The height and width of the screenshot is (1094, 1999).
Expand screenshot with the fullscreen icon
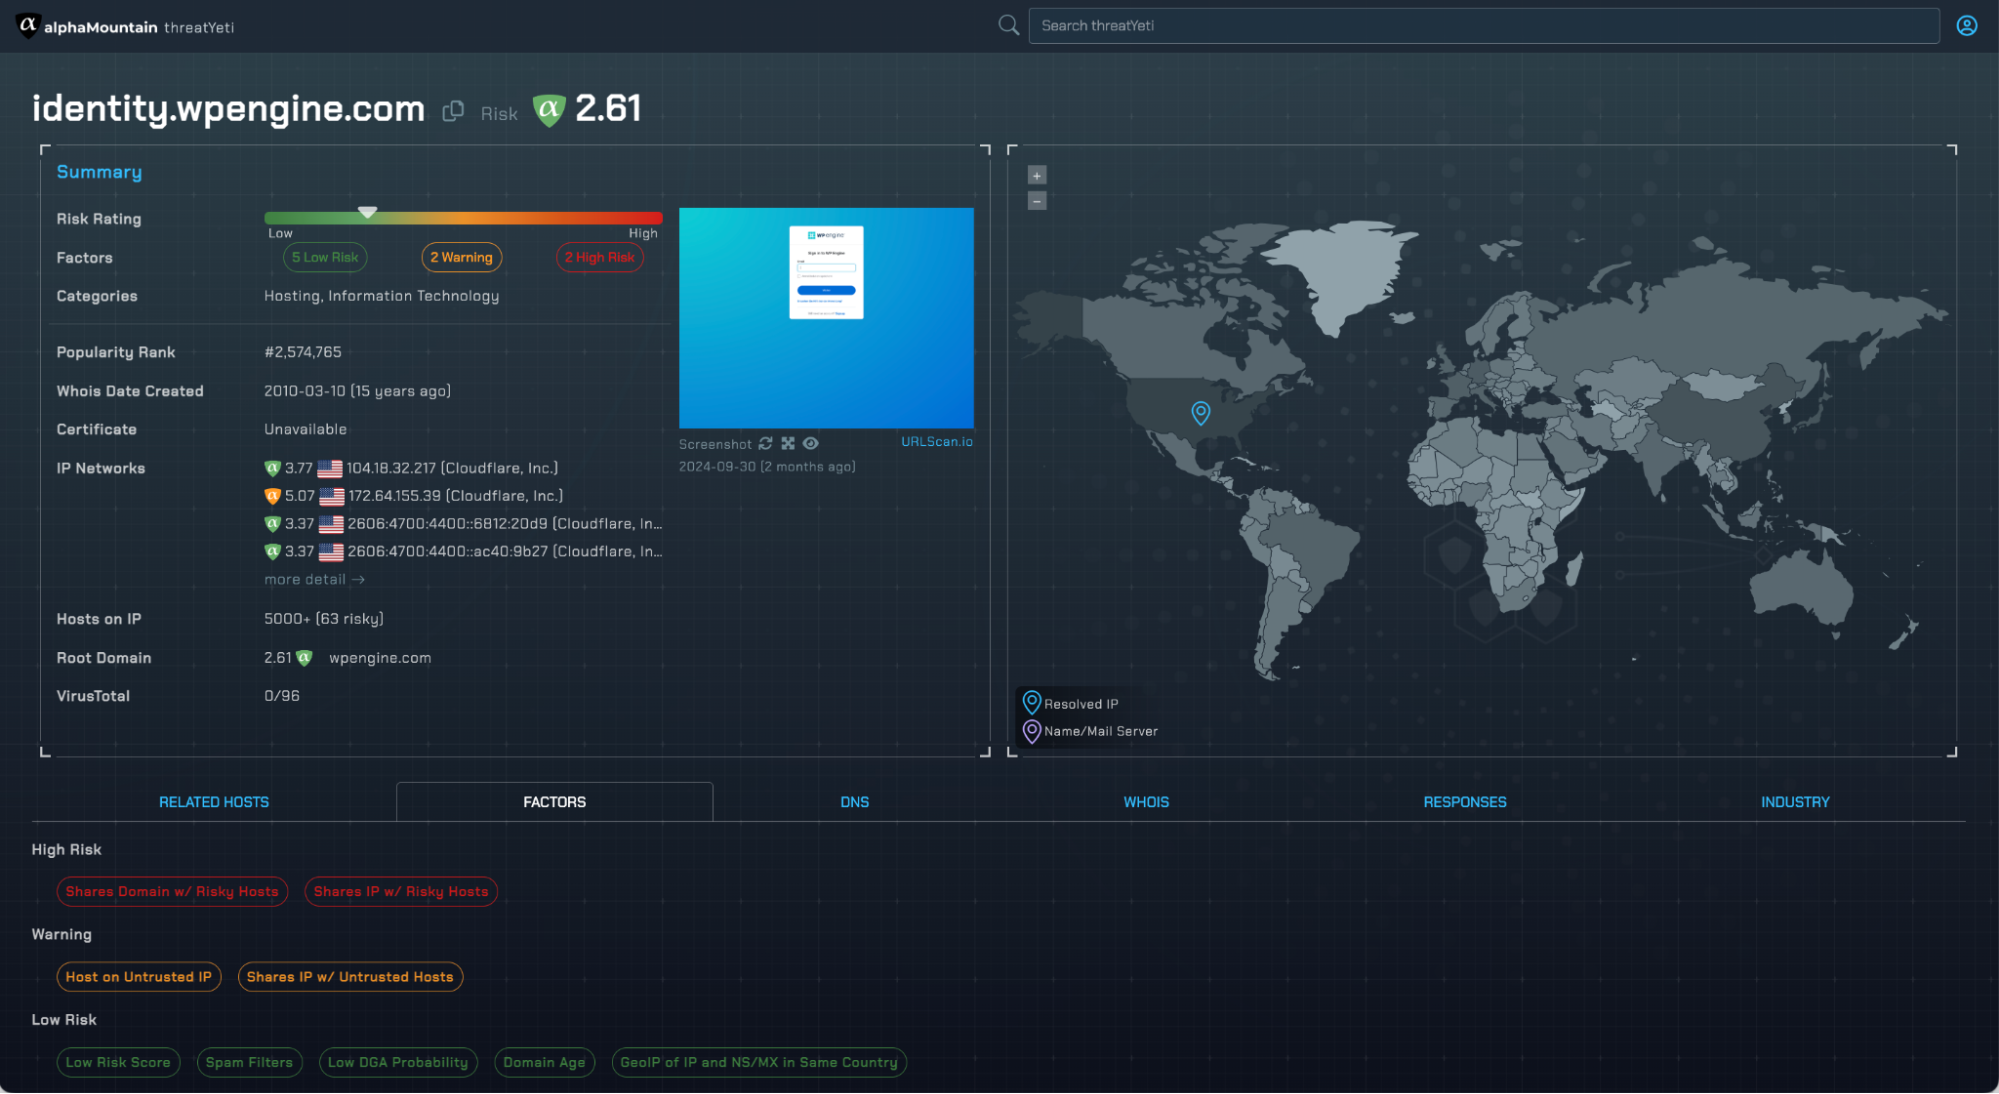[788, 443]
